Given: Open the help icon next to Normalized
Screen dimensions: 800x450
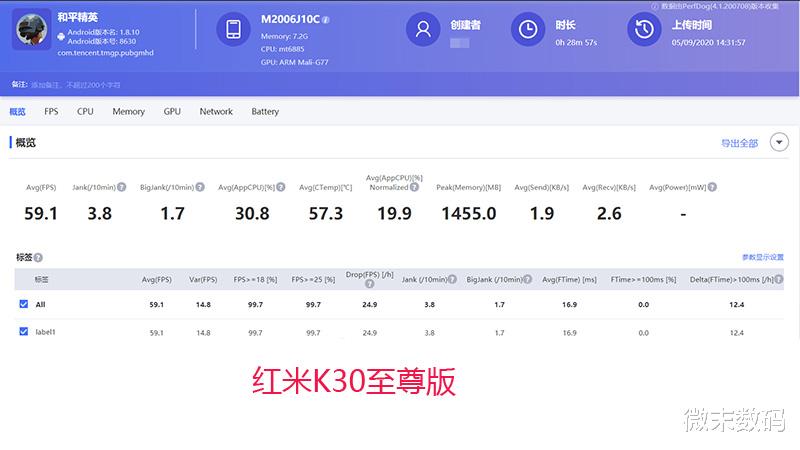Looking at the screenshot, I should (414, 187).
